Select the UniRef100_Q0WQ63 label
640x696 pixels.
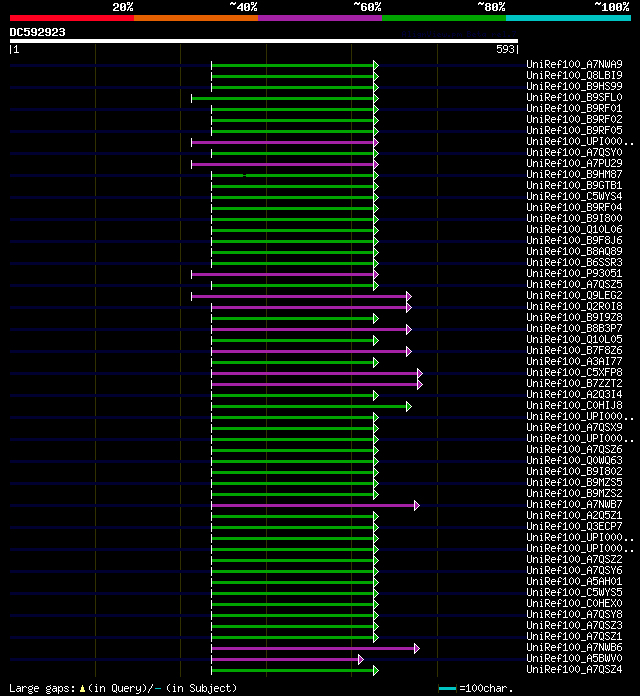574,460
